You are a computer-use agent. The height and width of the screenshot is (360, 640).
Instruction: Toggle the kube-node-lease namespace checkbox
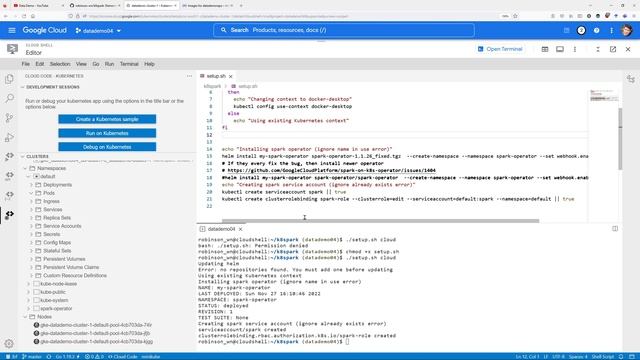pos(36,284)
